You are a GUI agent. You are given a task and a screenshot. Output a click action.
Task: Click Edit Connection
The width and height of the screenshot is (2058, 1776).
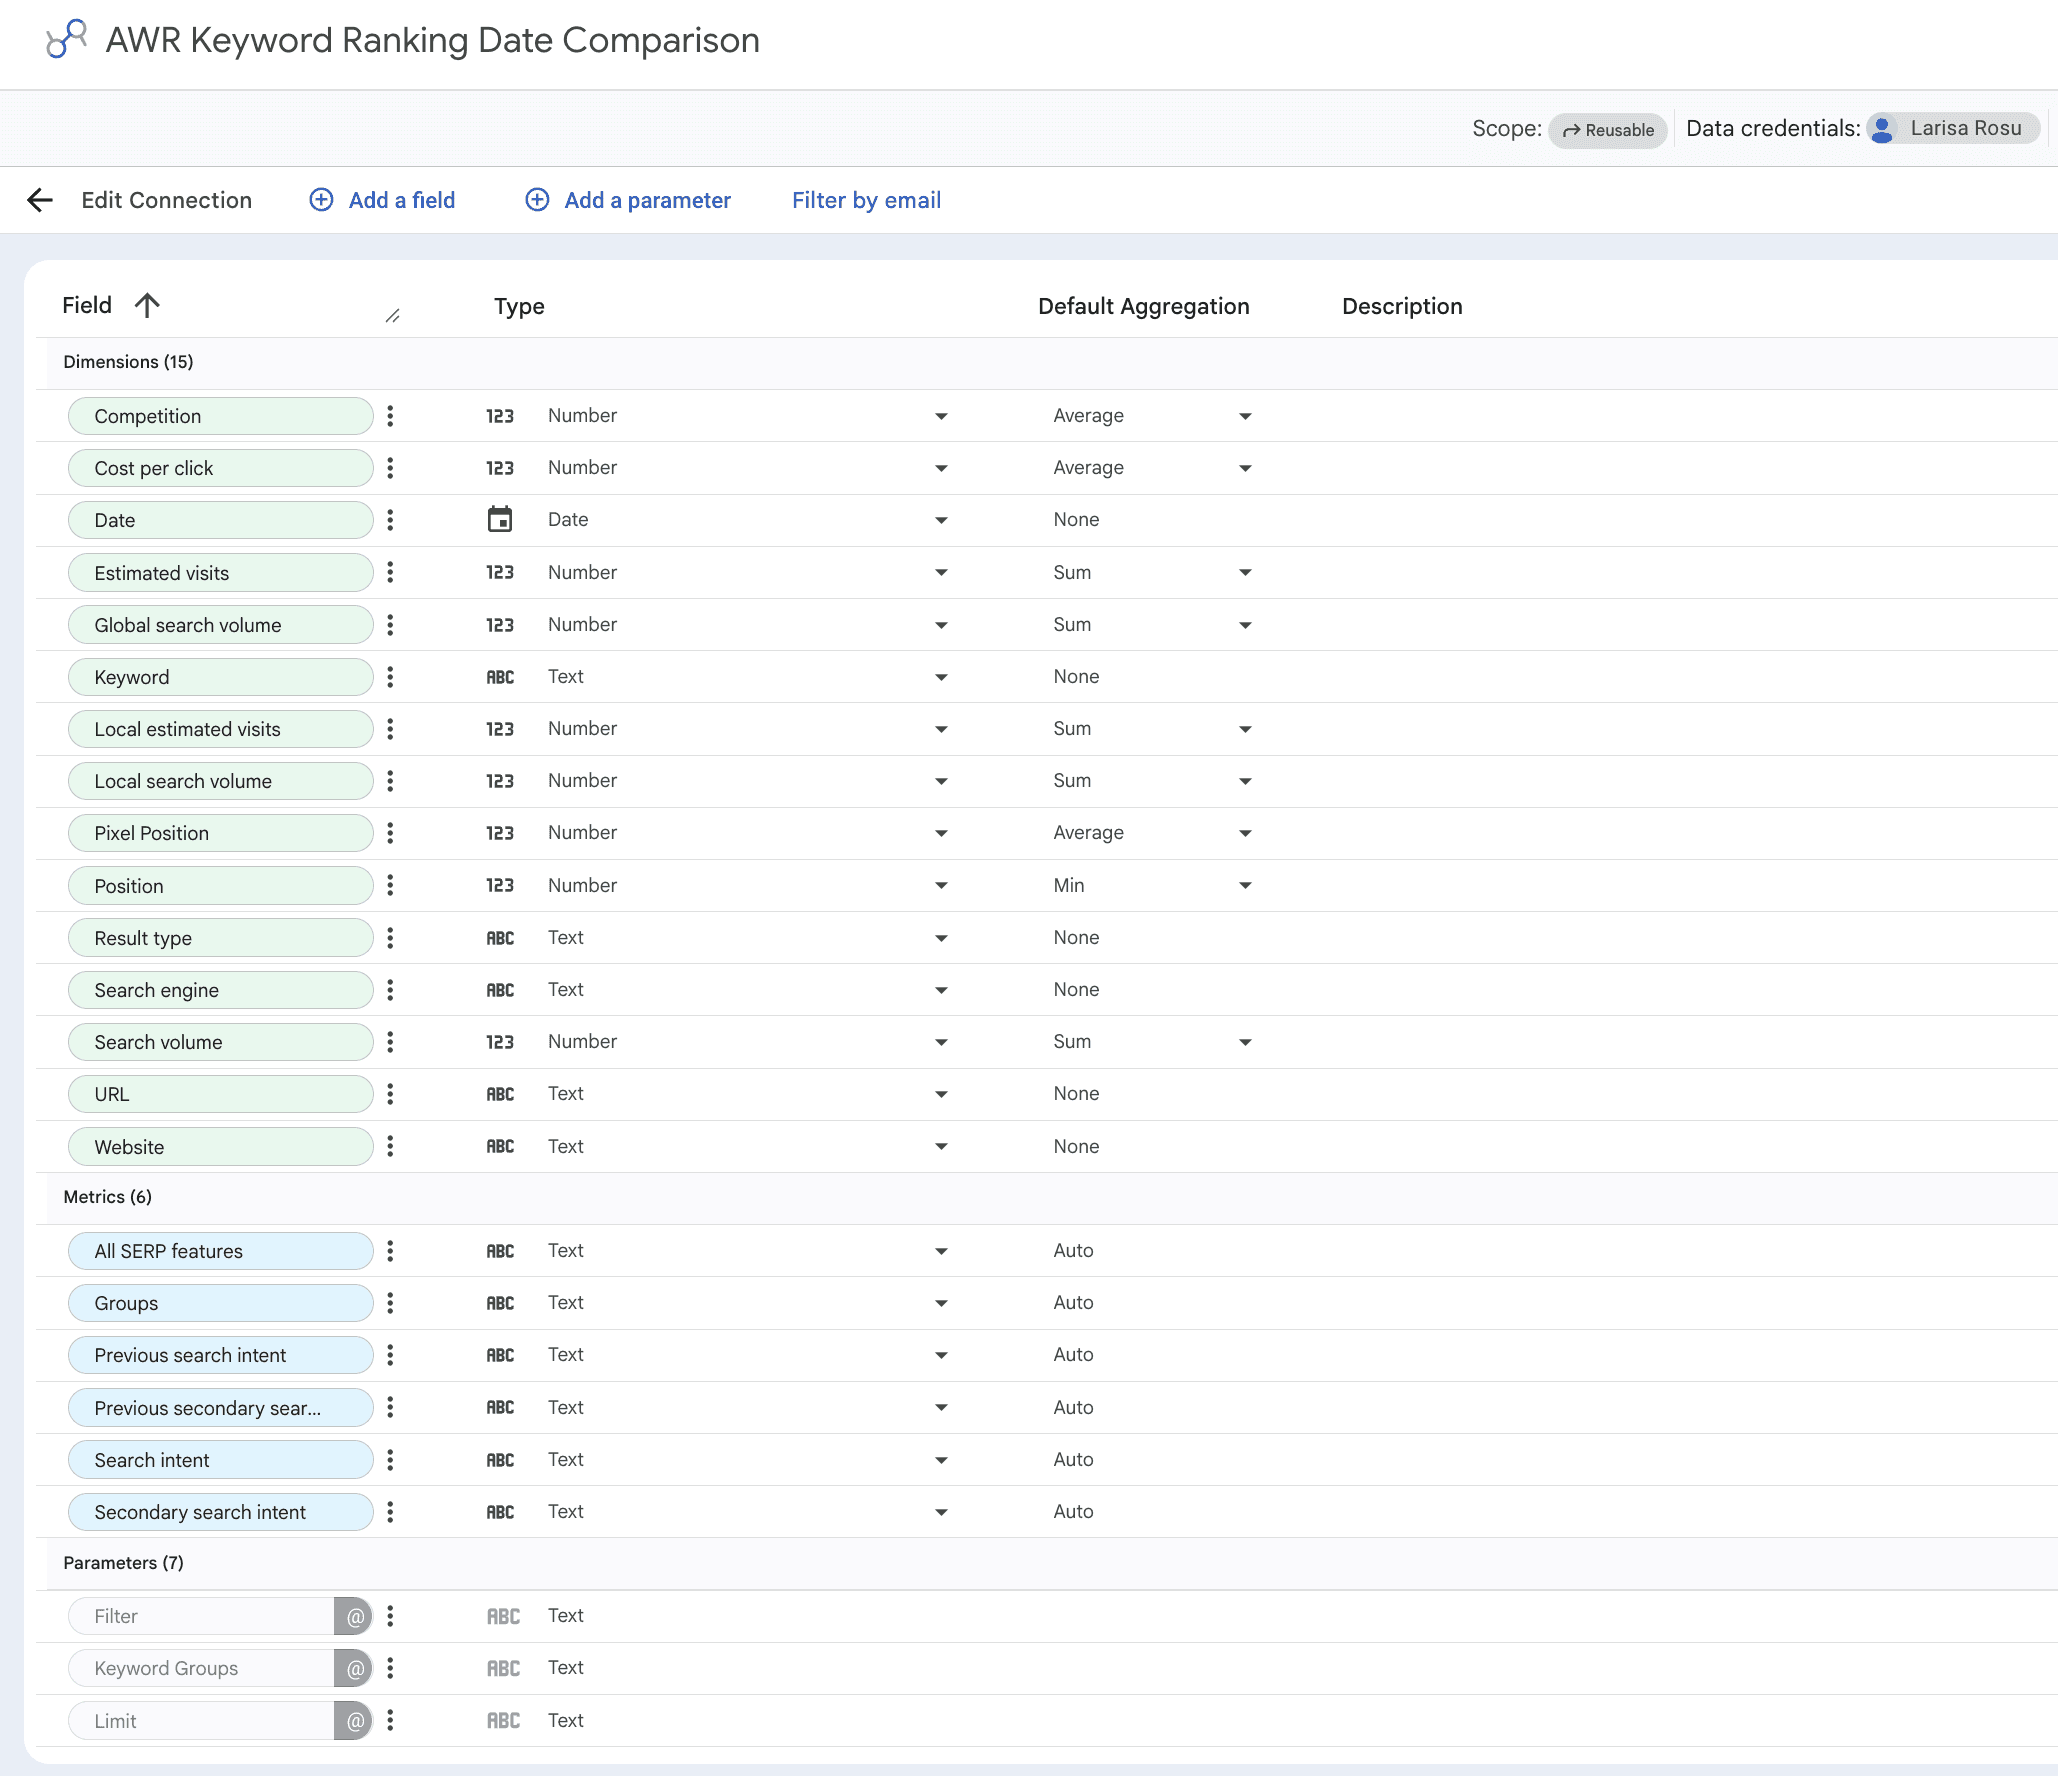click(x=166, y=200)
